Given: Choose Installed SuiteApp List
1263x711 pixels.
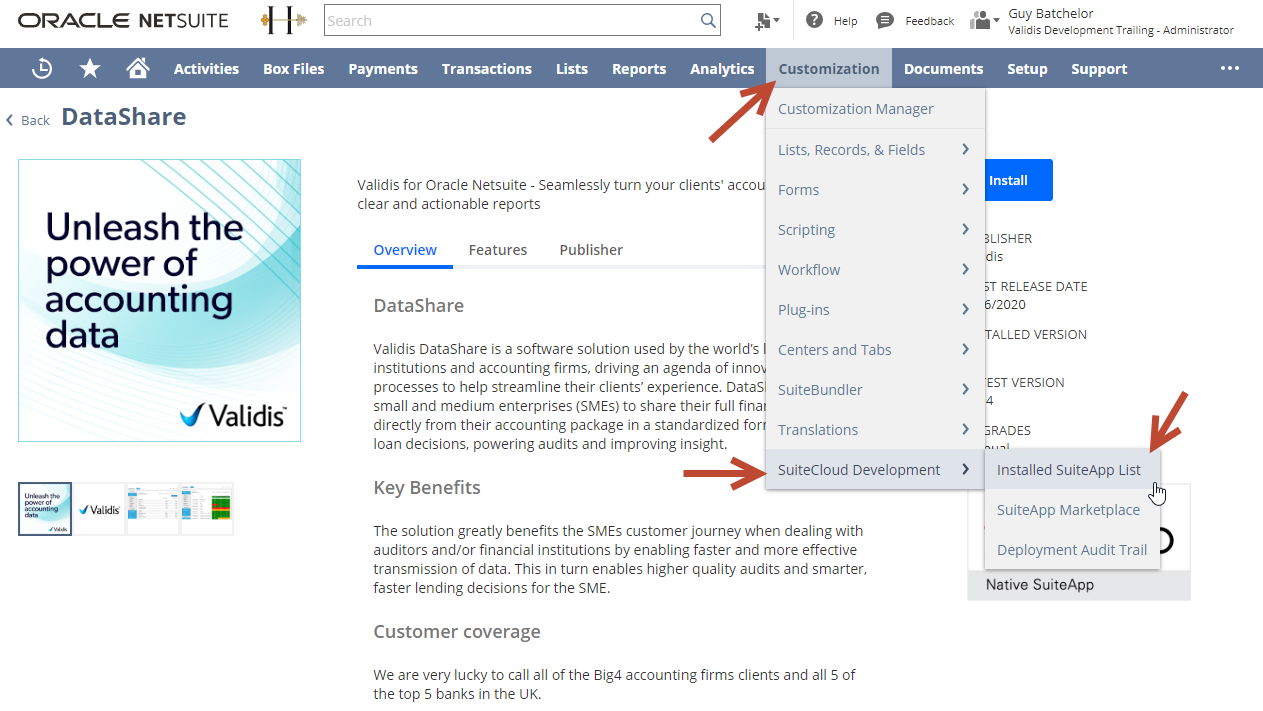Looking at the screenshot, I should 1073,470.
